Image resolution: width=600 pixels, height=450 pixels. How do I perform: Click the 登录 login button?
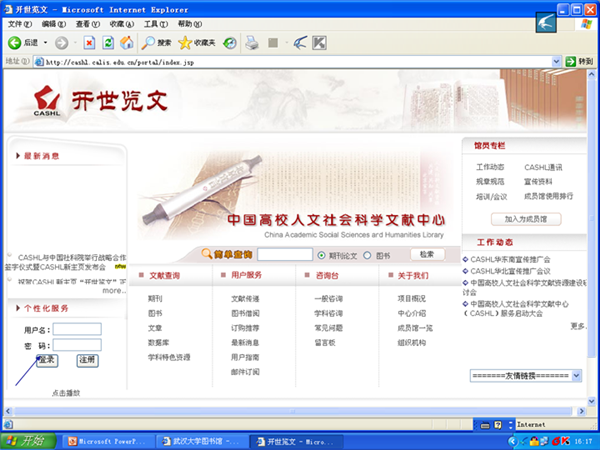47,360
